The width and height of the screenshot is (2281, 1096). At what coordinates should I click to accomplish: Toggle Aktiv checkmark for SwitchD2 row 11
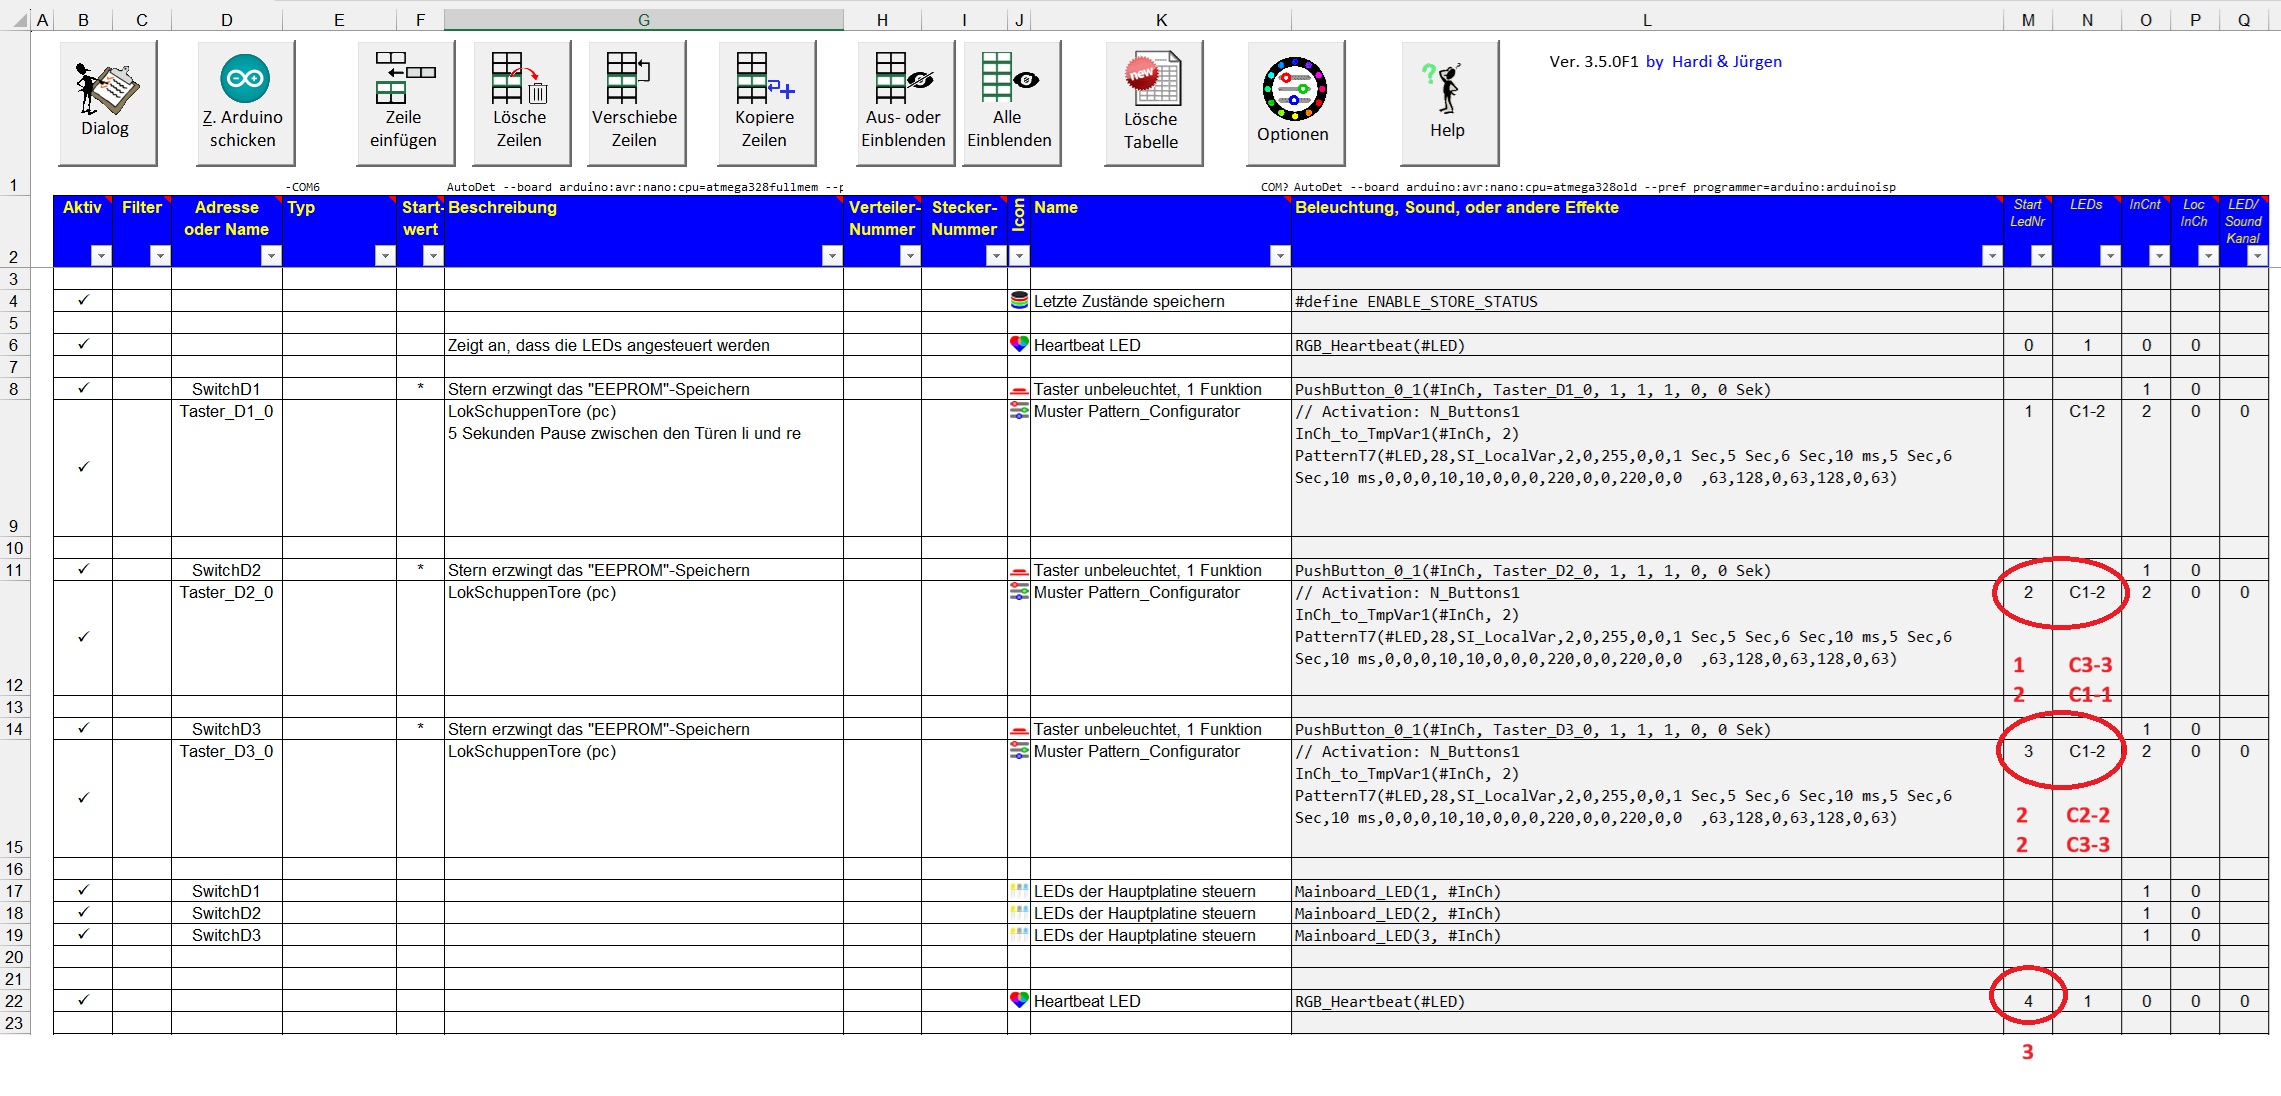click(x=83, y=569)
